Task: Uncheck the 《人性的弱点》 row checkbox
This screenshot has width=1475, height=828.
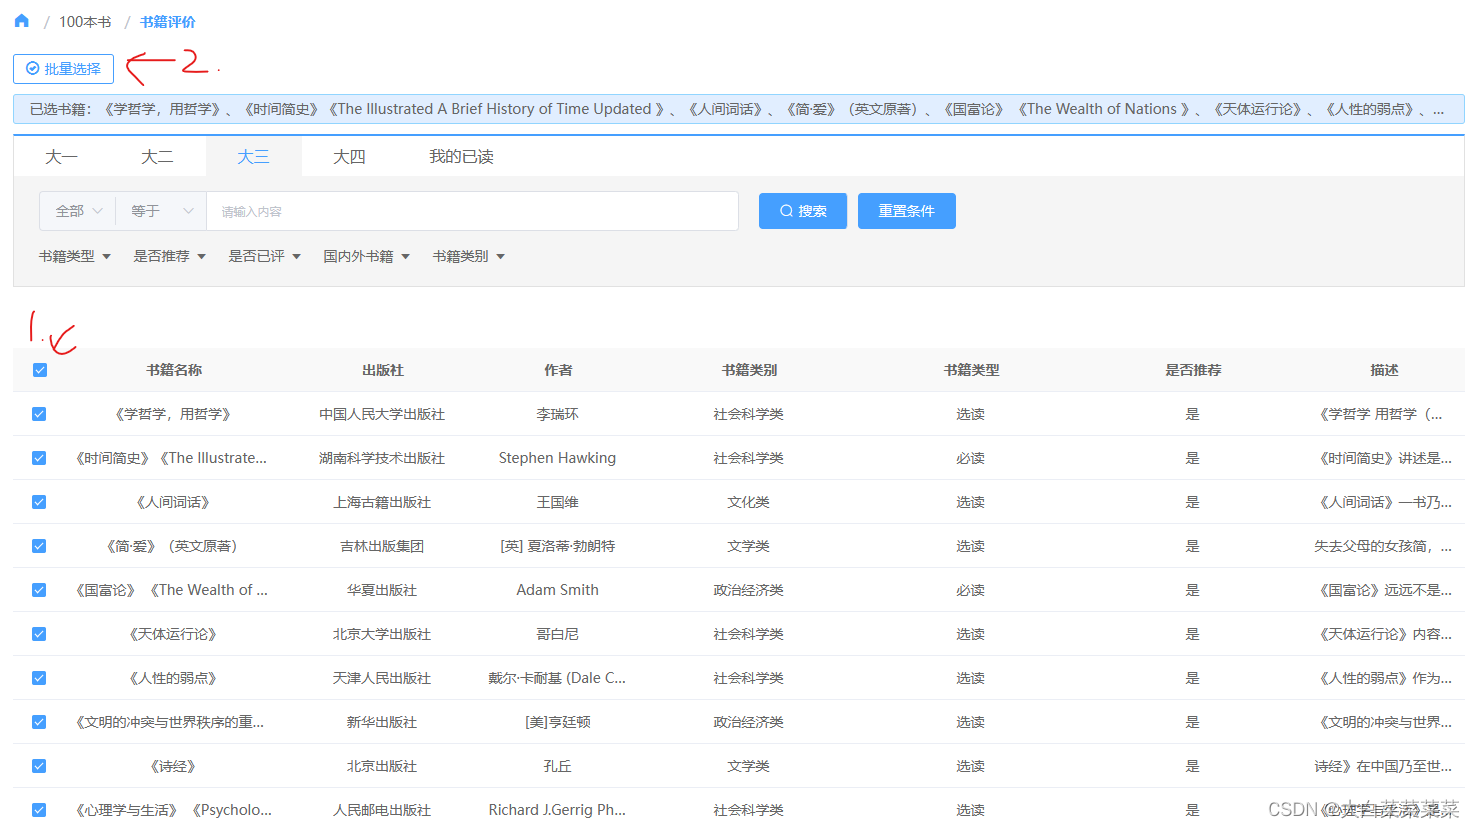Action: 39,678
